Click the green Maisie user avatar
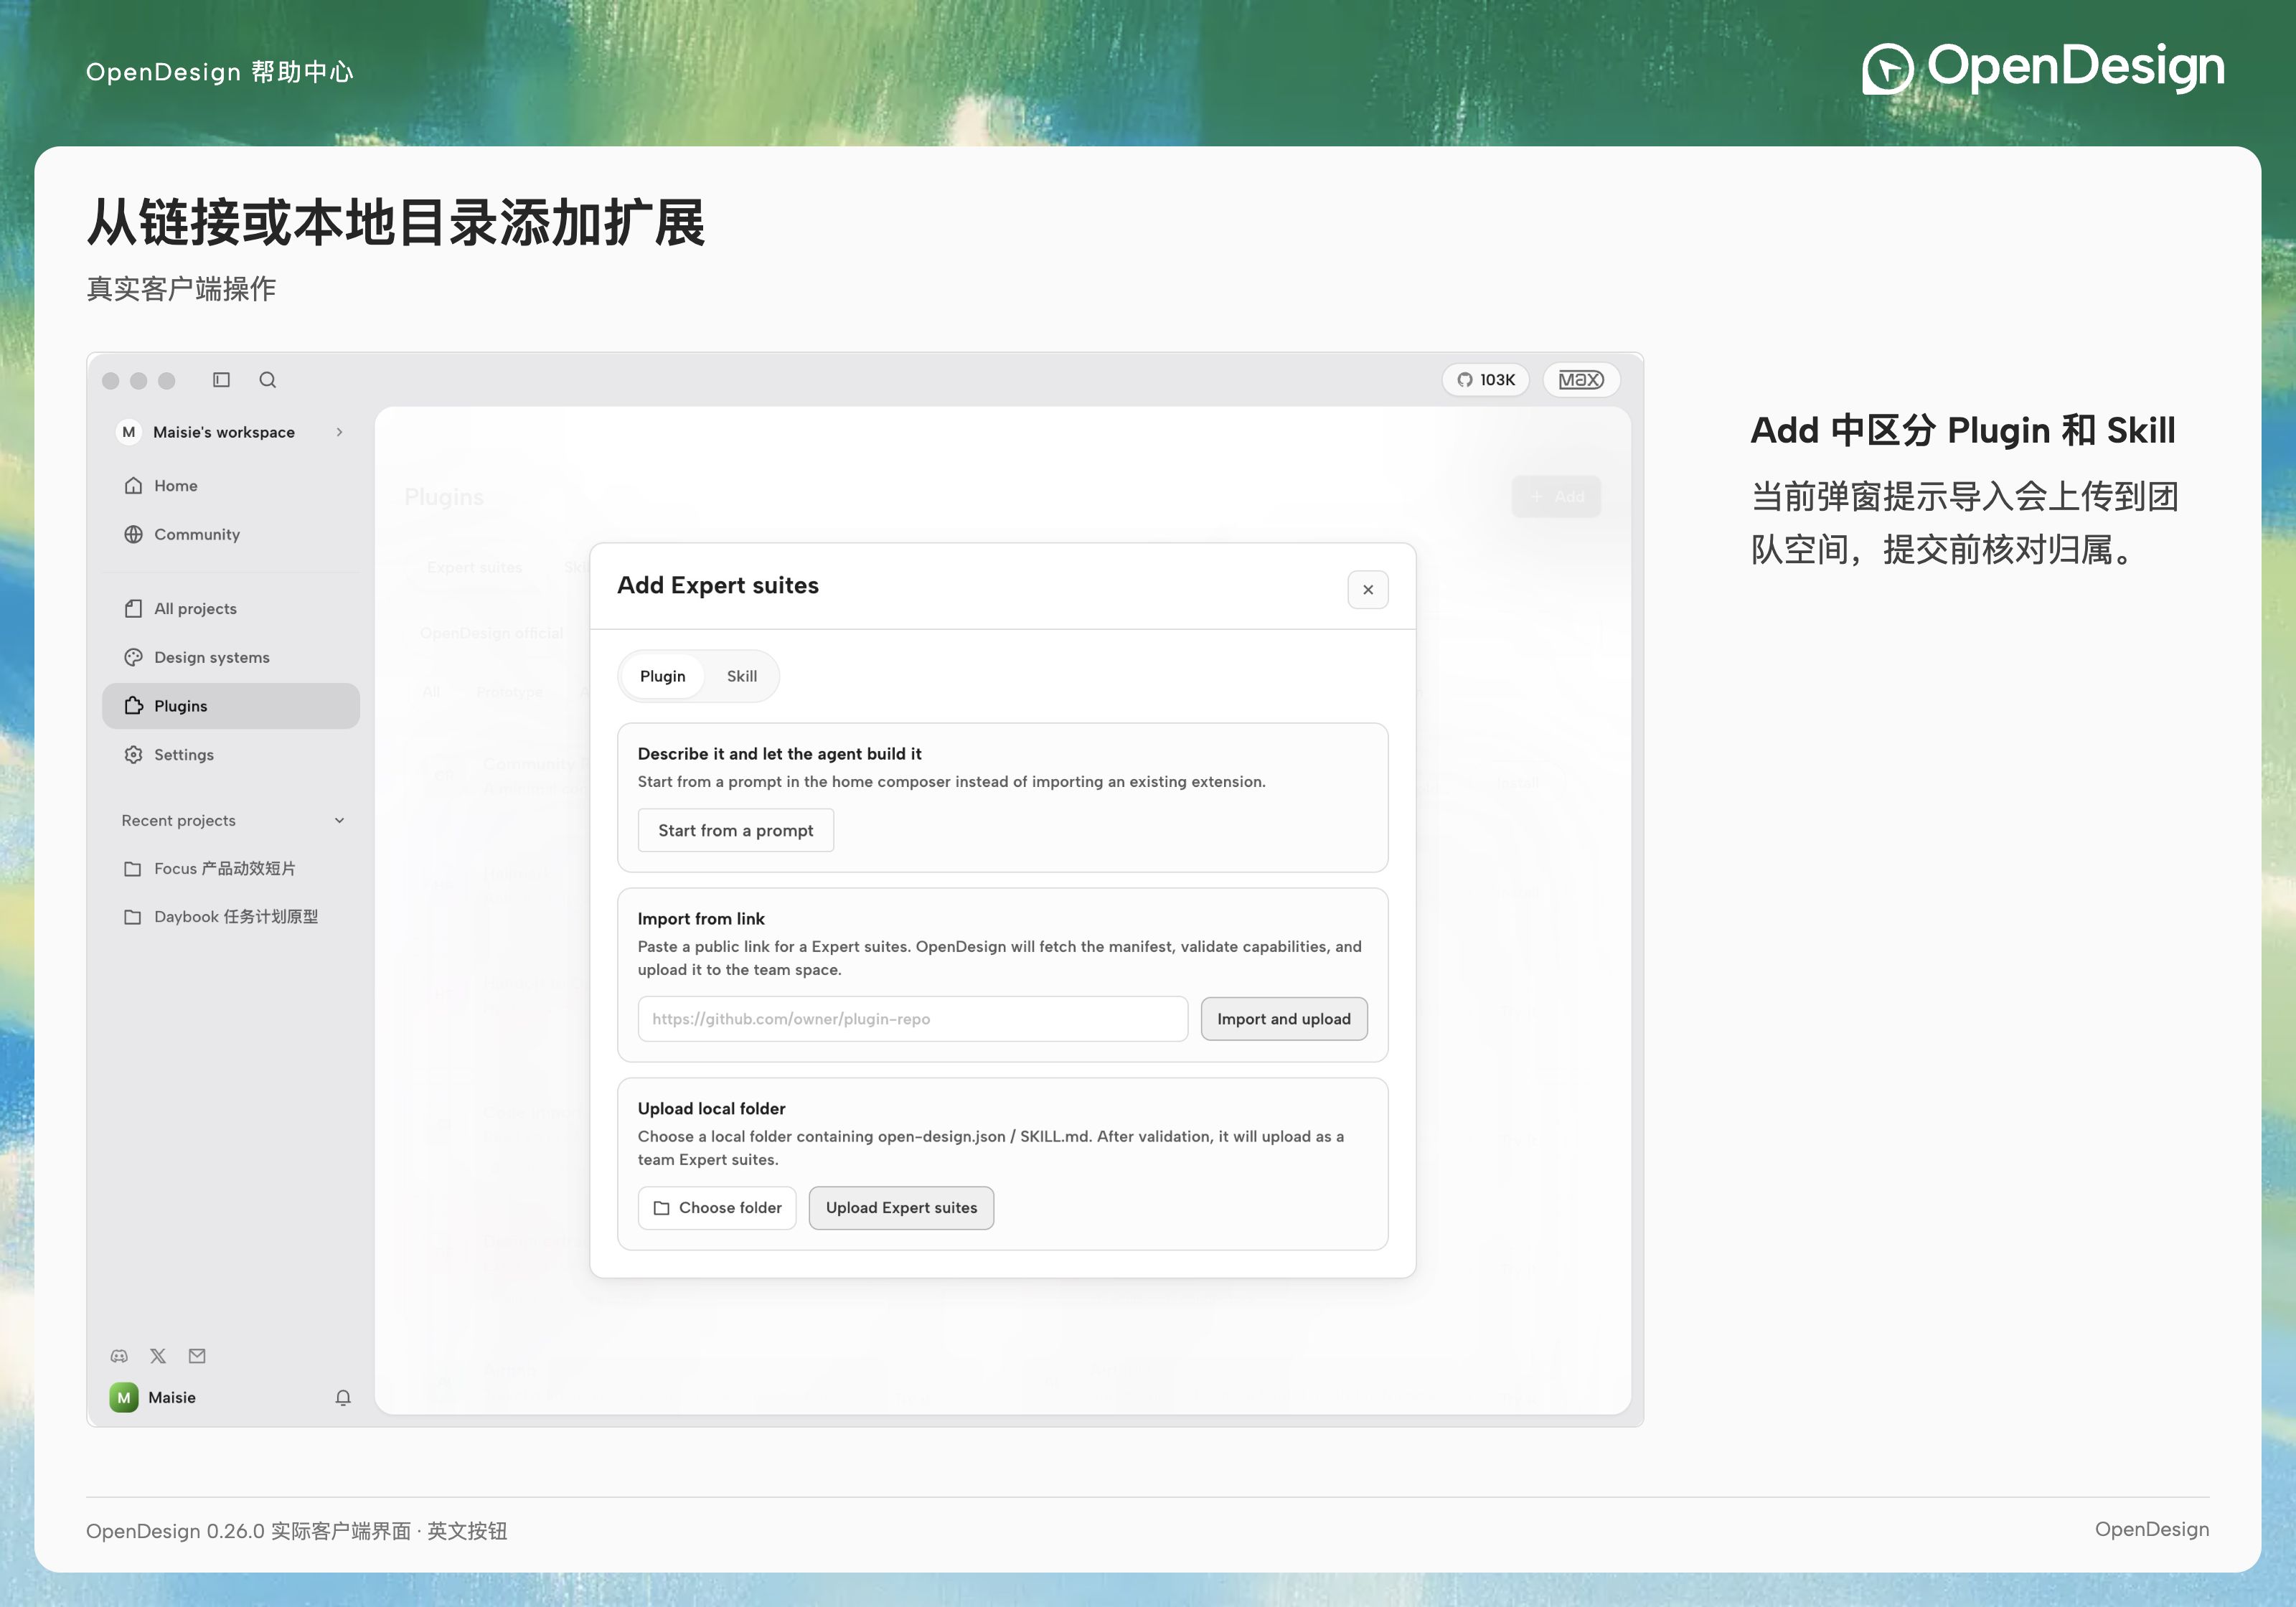Viewport: 2296px width, 1607px height. click(x=124, y=1398)
